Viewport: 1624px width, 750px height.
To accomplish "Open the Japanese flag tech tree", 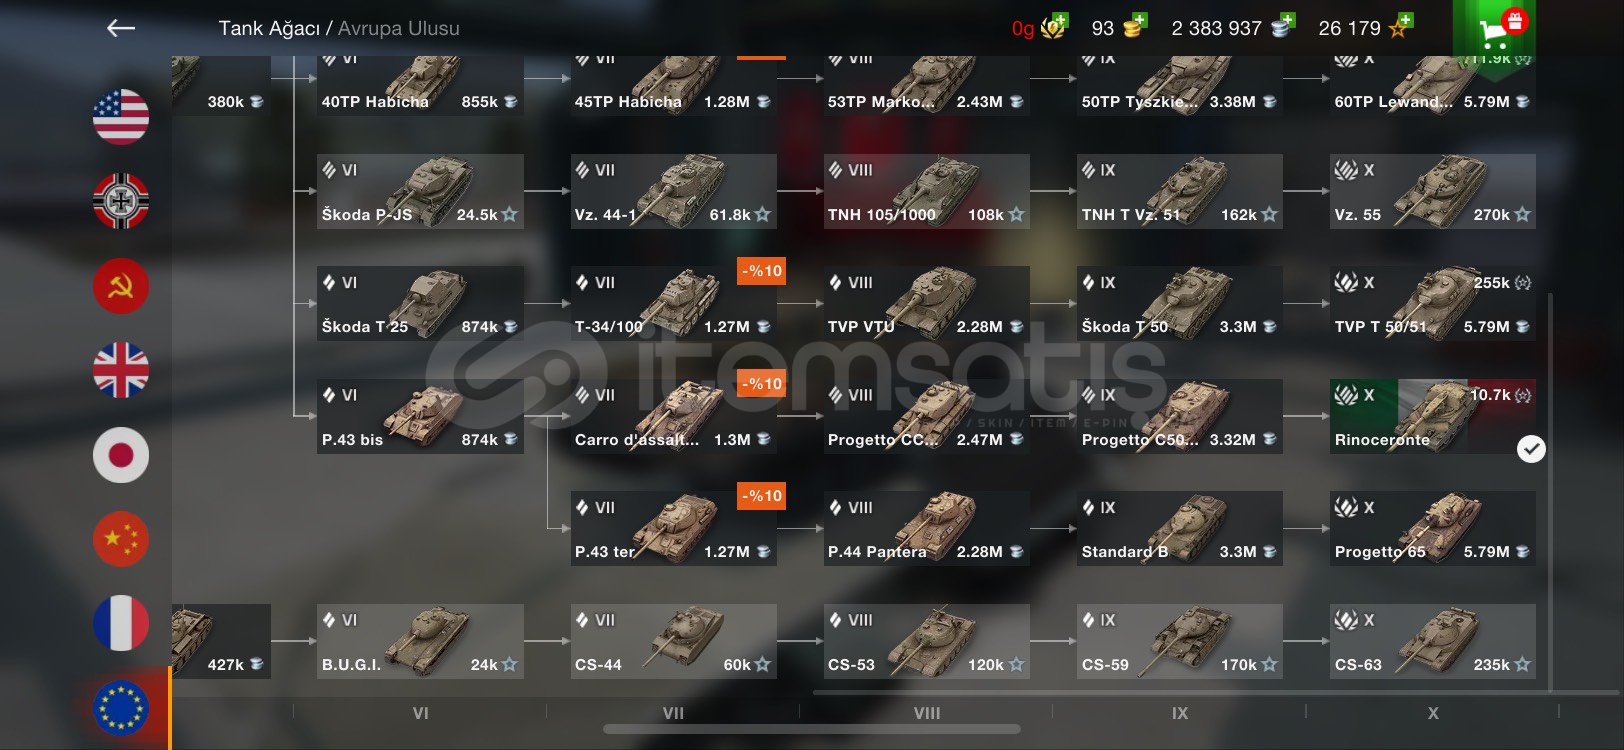I will tap(121, 455).
